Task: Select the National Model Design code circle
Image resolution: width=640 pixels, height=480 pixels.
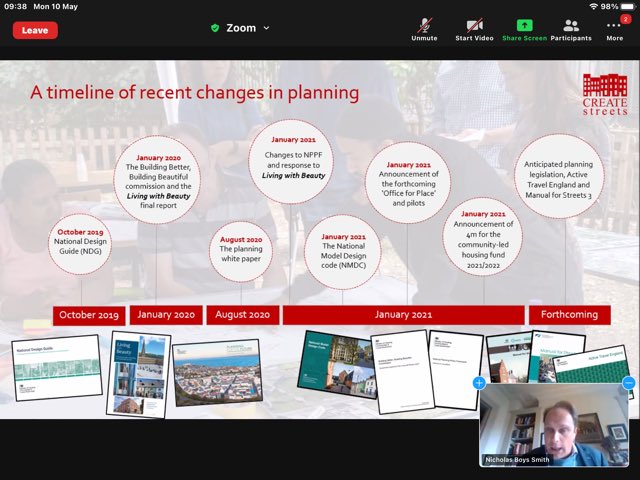Action: click(x=343, y=252)
